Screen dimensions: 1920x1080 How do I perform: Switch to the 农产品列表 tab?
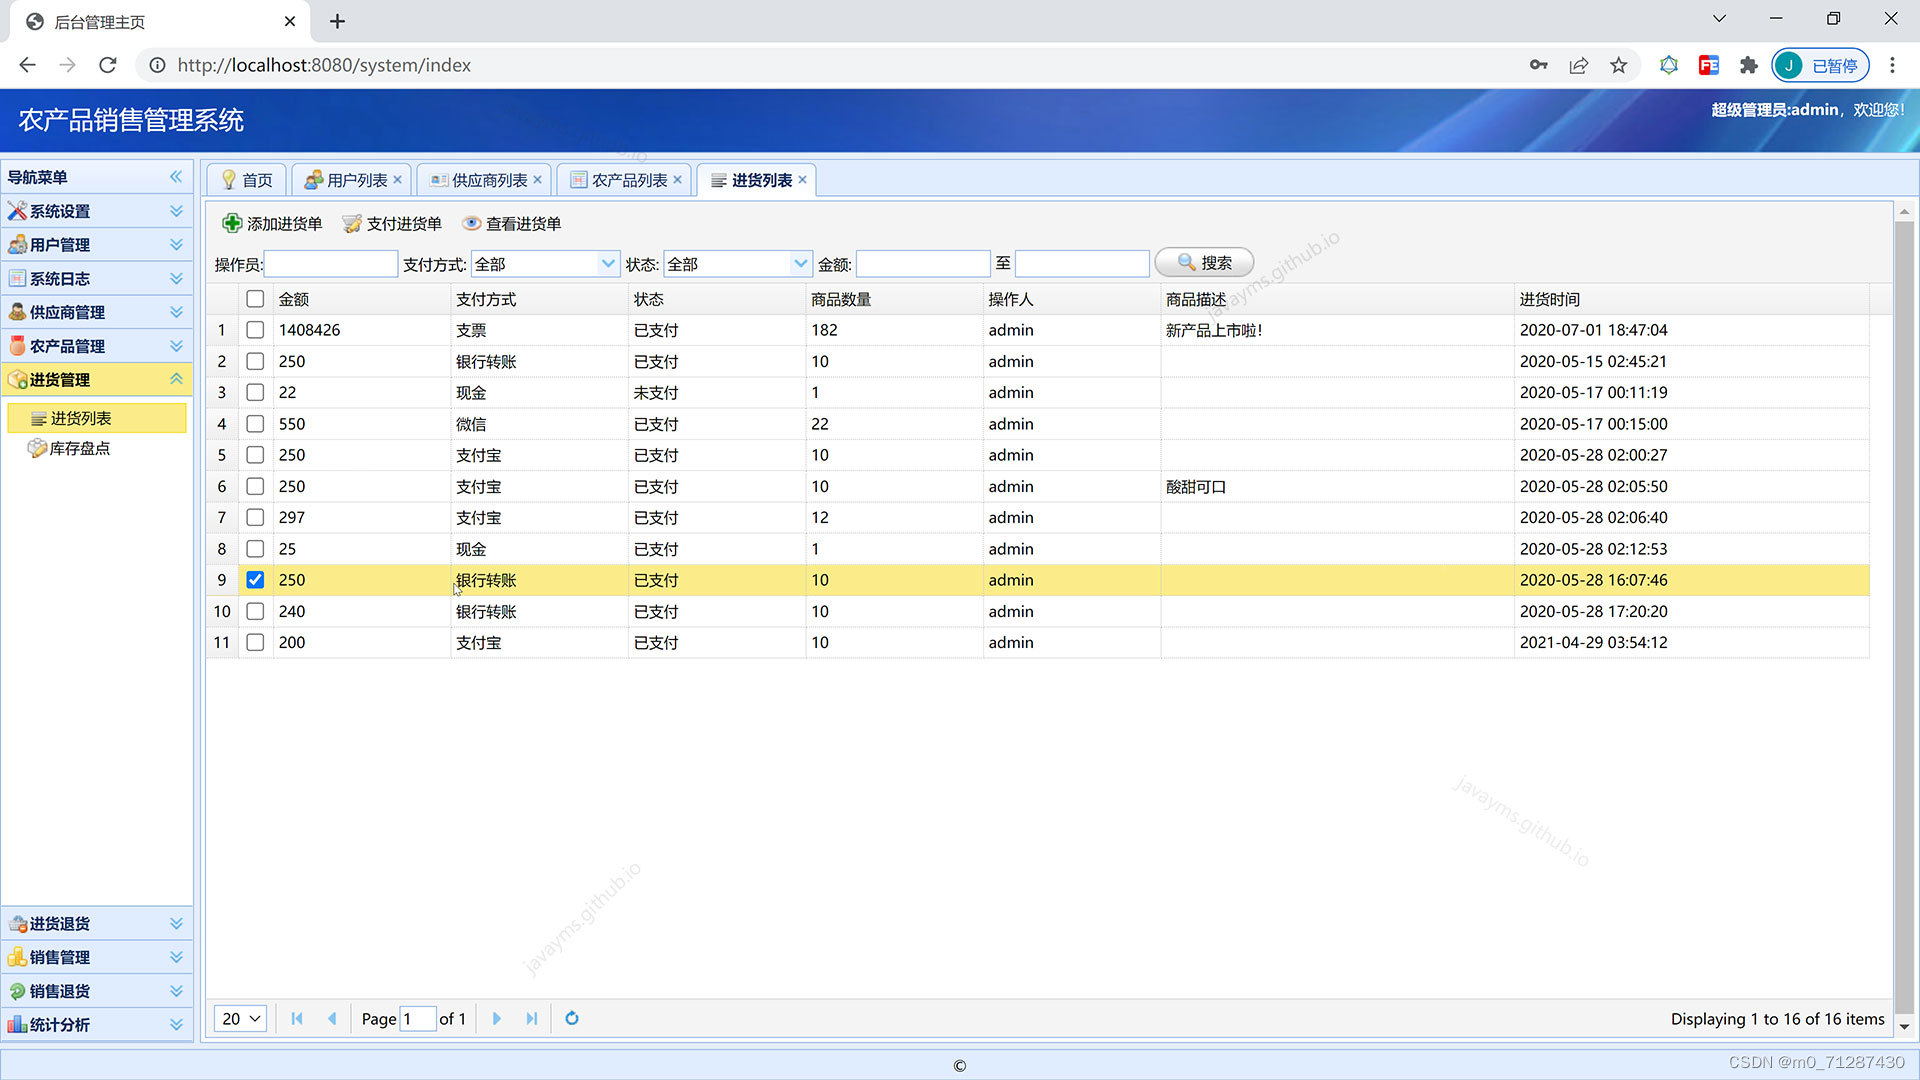(x=628, y=180)
